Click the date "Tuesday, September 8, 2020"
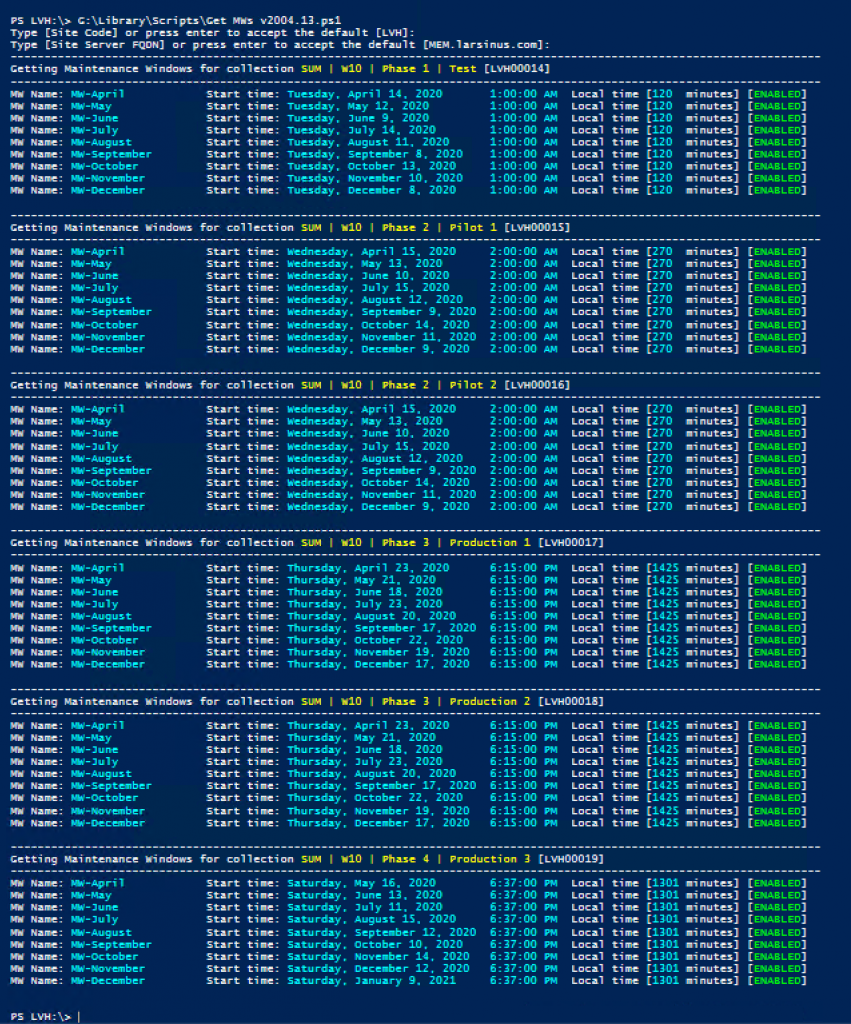851x1024 pixels. 375,154
